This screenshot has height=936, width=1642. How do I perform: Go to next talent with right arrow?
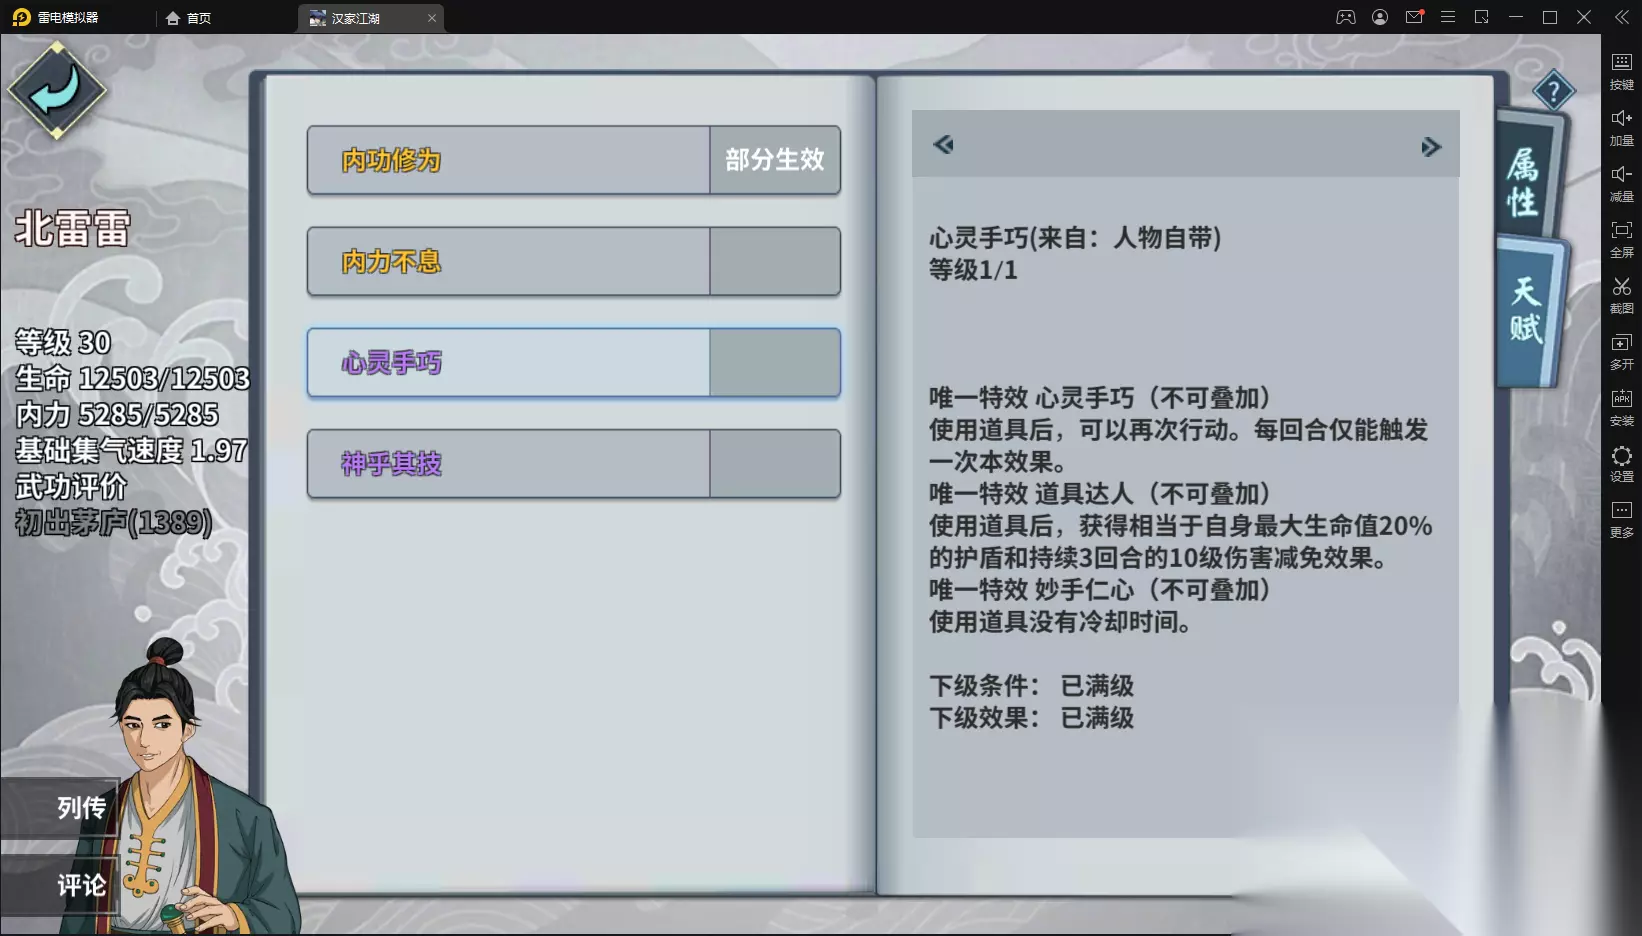coord(1431,147)
